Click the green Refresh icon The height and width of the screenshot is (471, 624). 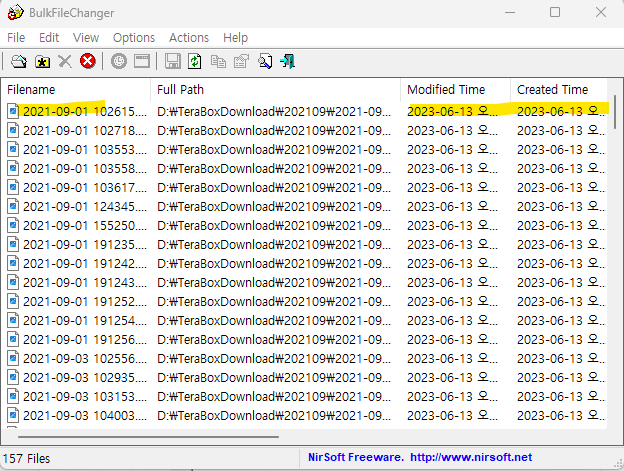coord(195,62)
